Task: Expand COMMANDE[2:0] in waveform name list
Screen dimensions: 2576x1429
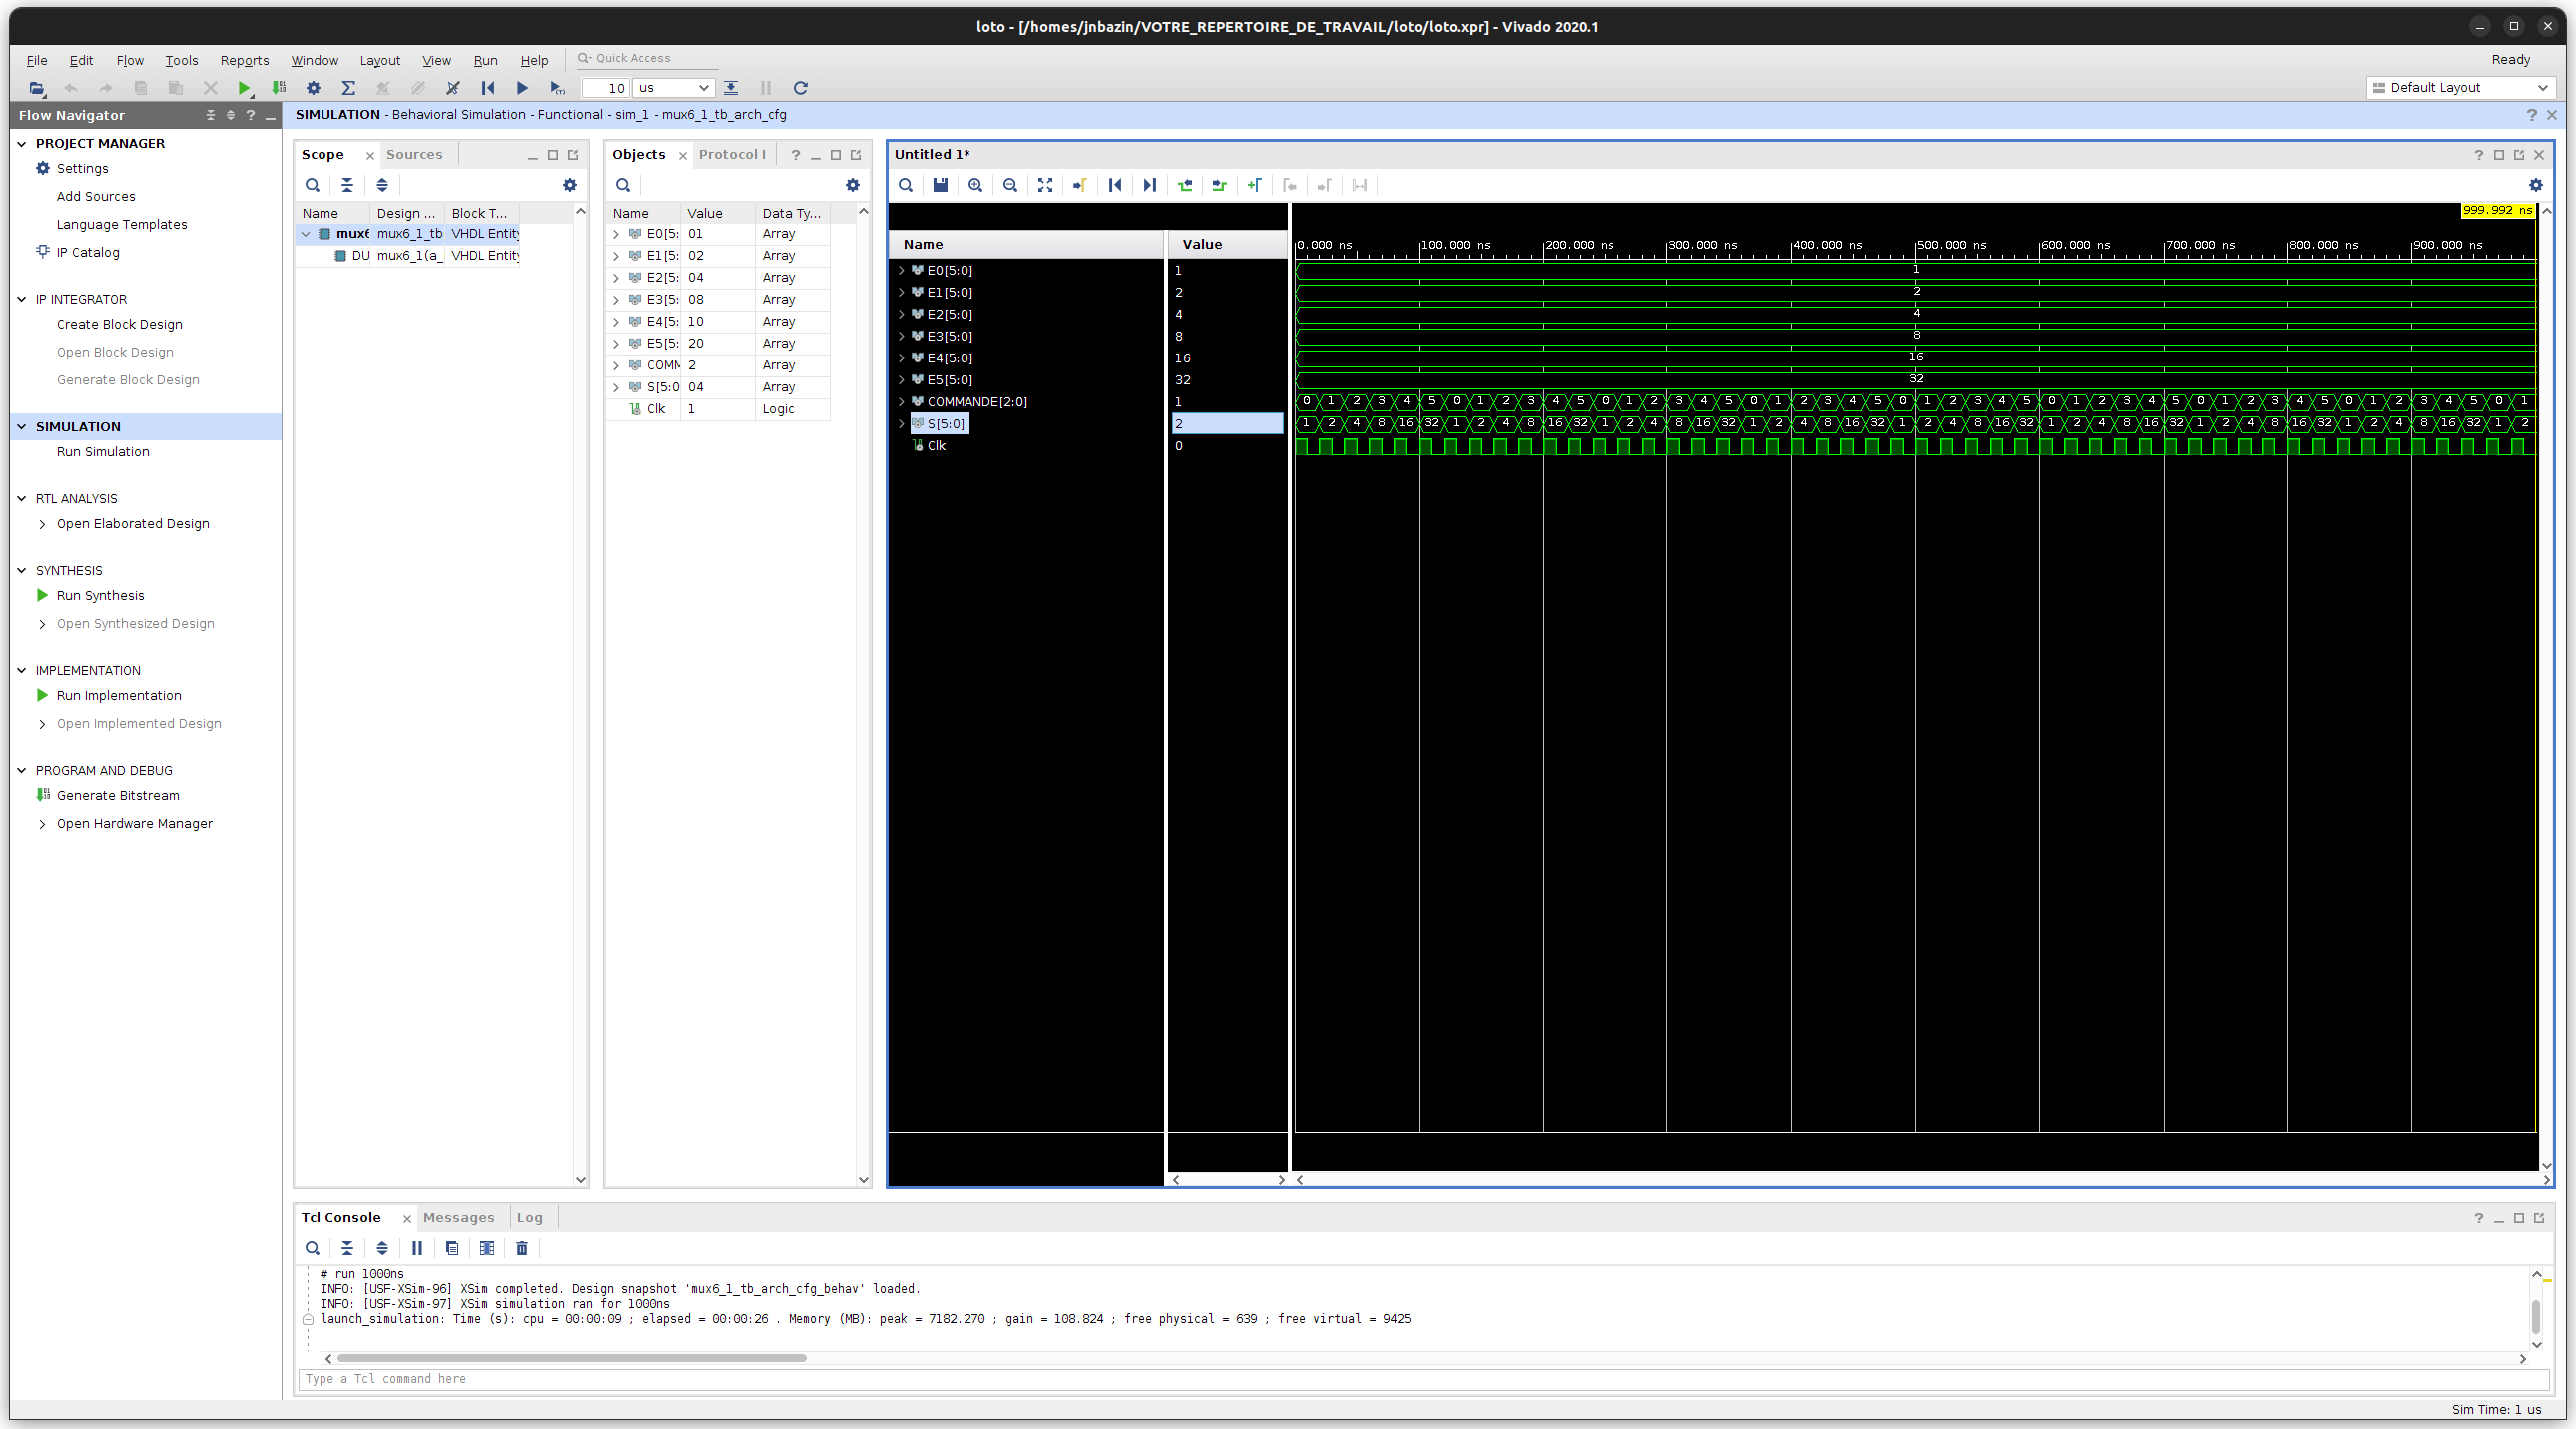Action: (901, 402)
